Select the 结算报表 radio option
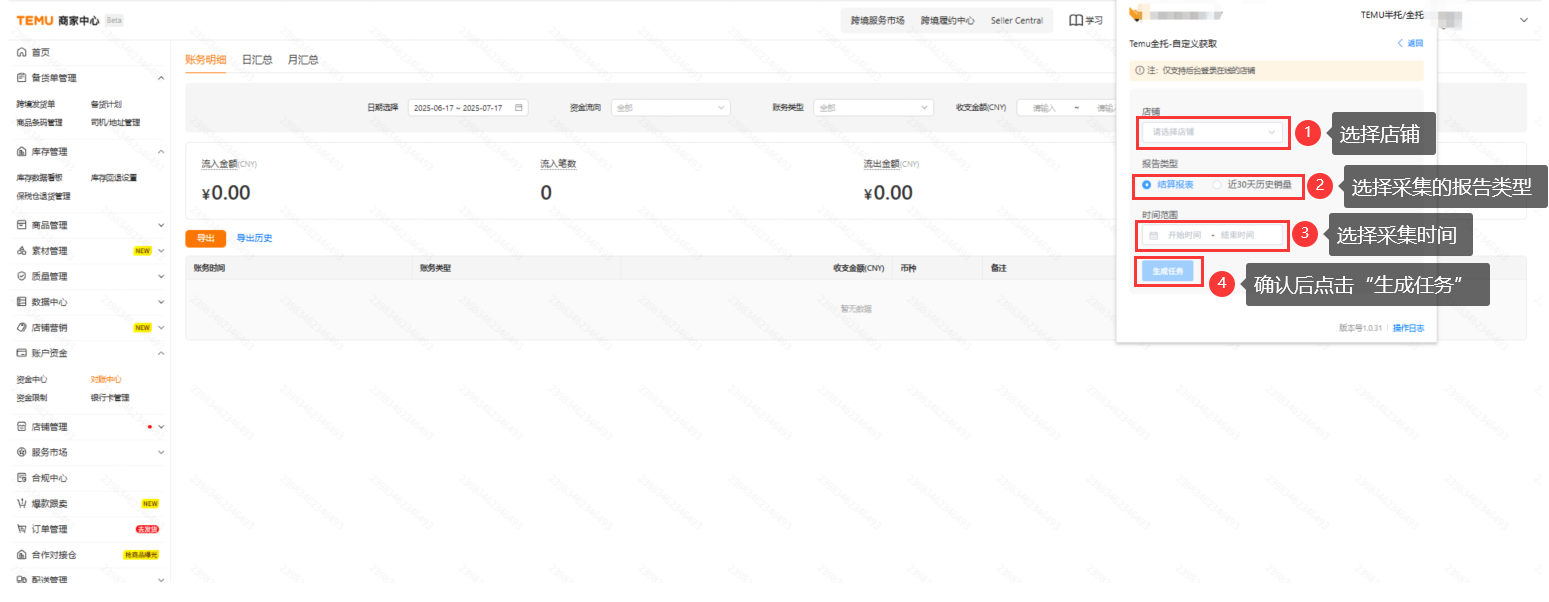Viewport: 1549px width, 602px height. [x=1146, y=185]
